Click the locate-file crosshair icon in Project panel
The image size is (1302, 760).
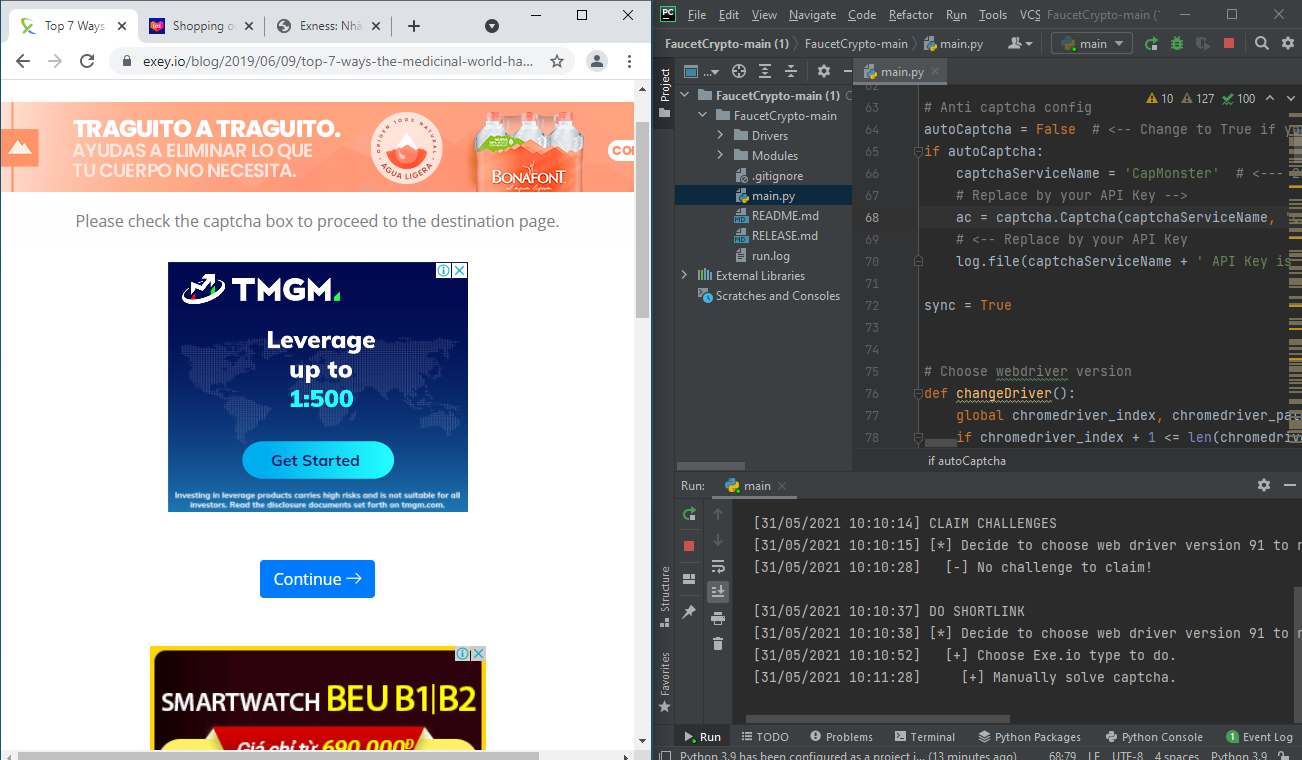coord(739,71)
